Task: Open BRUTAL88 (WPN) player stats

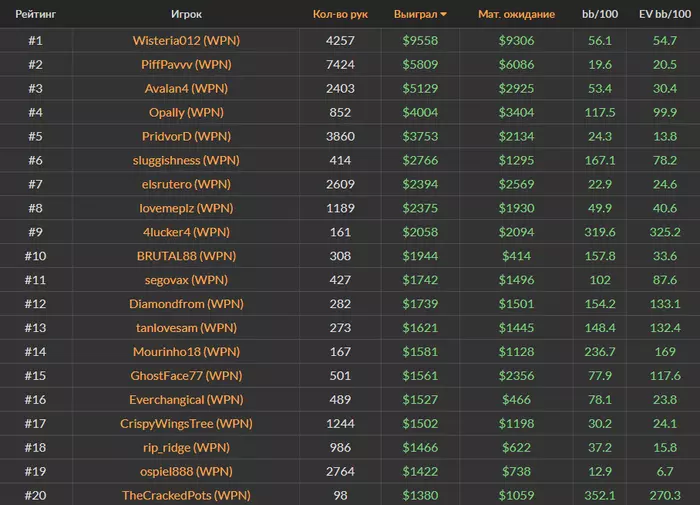Action: 186,256
